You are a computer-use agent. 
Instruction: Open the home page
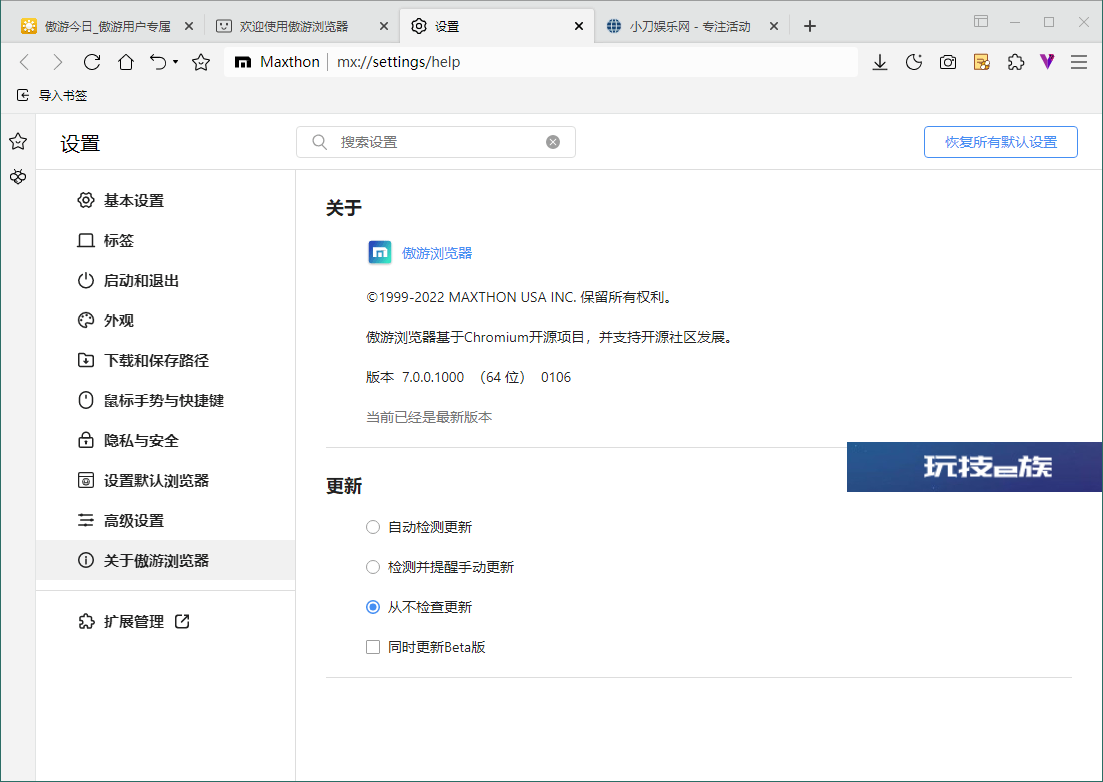[126, 63]
